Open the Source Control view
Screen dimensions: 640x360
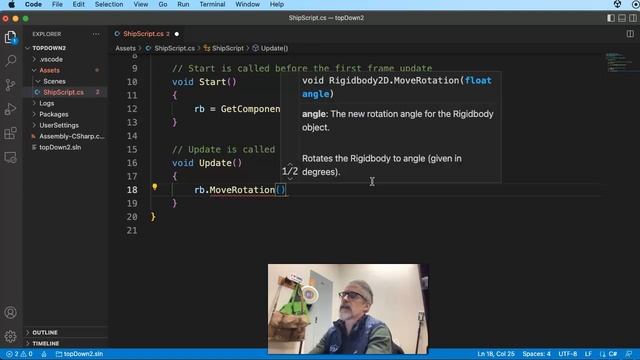pyautogui.click(x=11, y=85)
